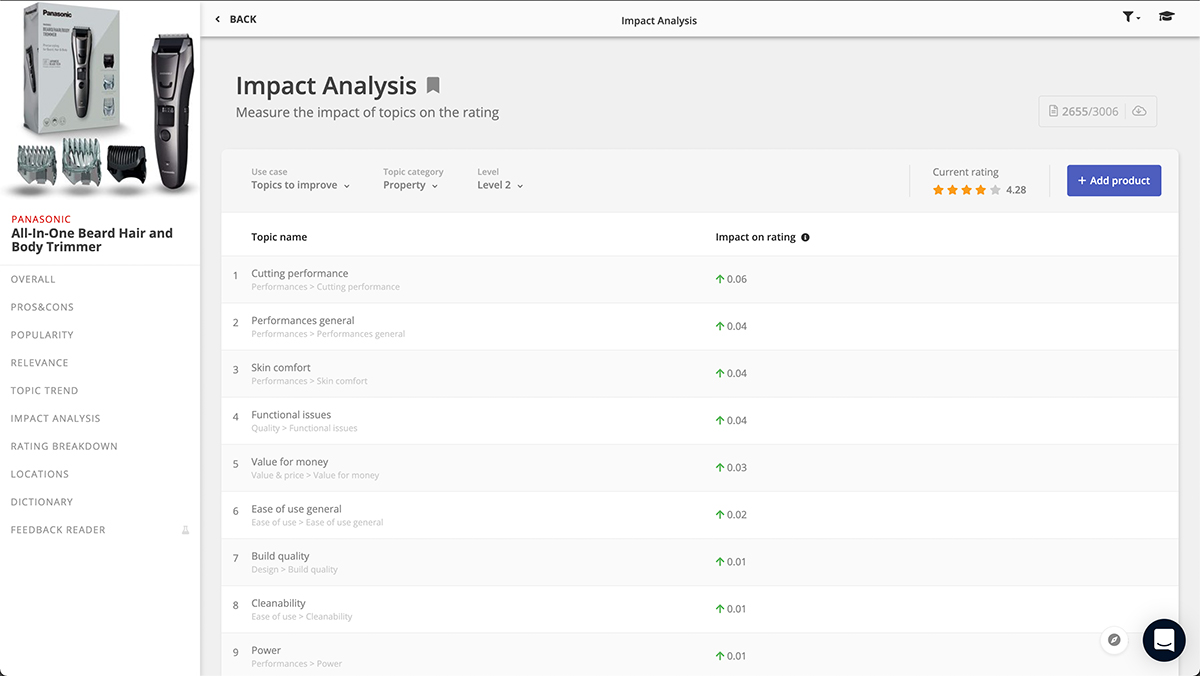Image resolution: width=1200 pixels, height=676 pixels.
Task: Change the Level 2 dropdown
Action: pos(500,185)
